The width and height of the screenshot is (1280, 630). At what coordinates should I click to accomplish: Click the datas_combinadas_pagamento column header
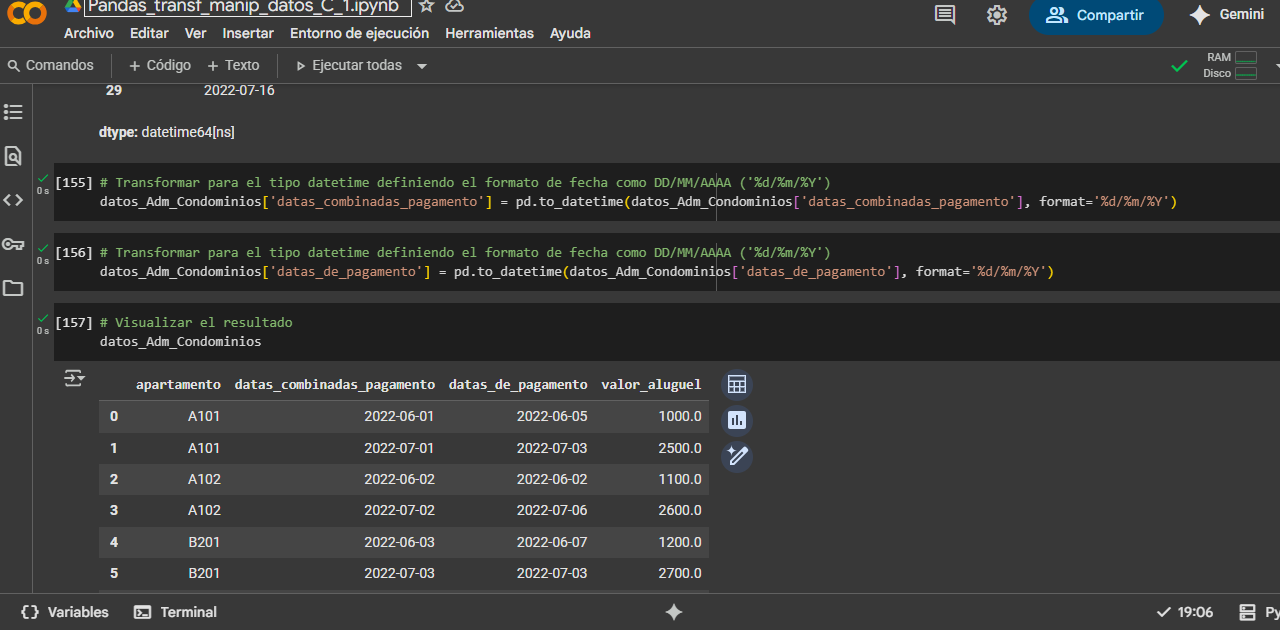click(335, 384)
